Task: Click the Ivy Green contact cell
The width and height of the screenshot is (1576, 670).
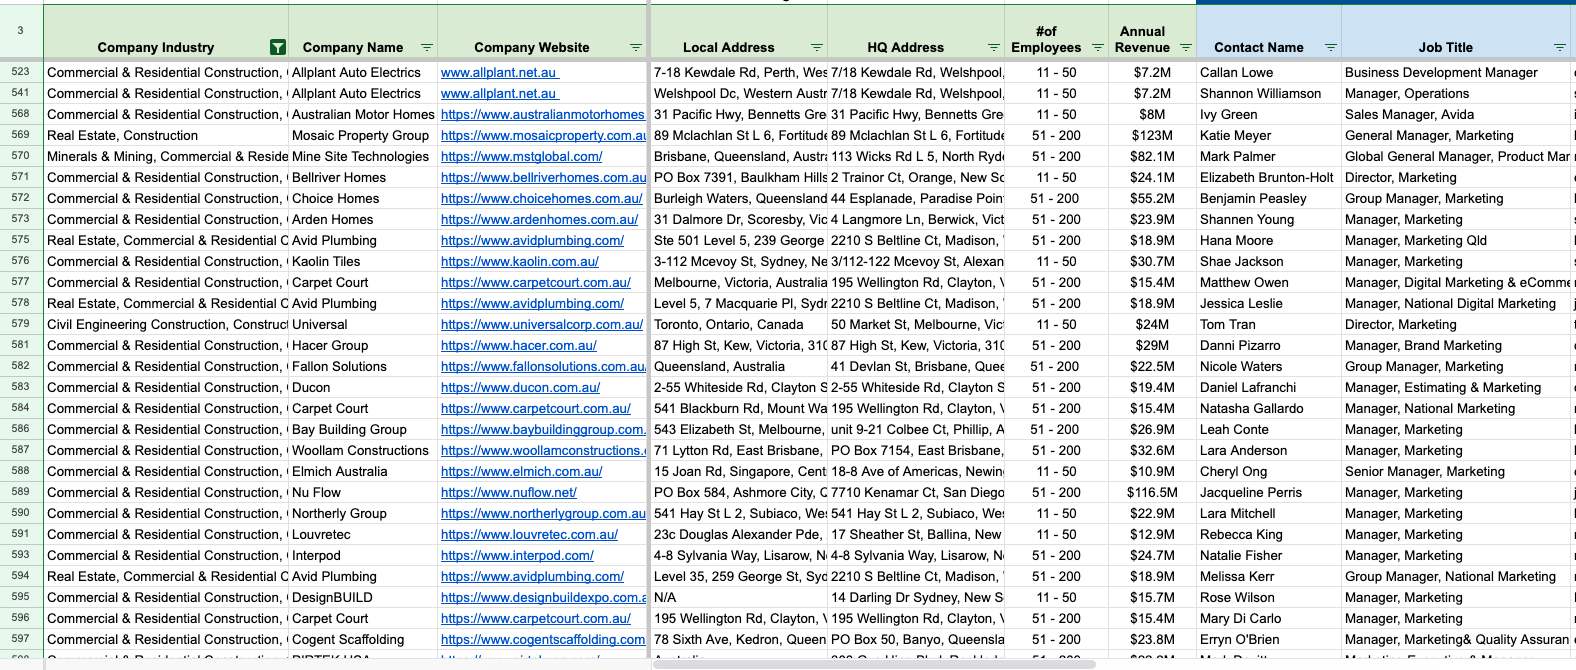Action: pyautogui.click(x=1269, y=114)
